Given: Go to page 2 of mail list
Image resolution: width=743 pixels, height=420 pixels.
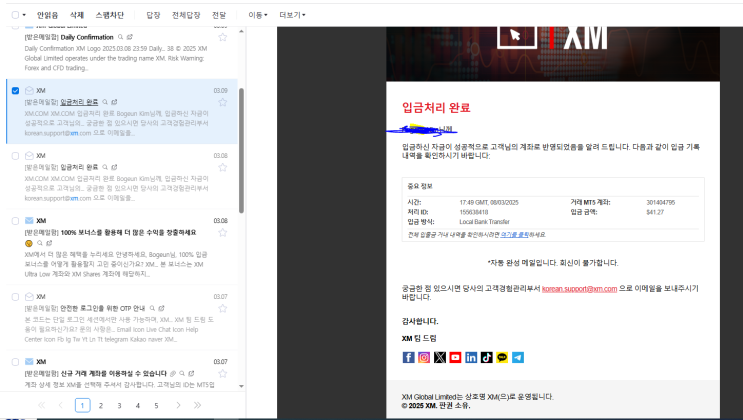Looking at the screenshot, I should pos(100,405).
